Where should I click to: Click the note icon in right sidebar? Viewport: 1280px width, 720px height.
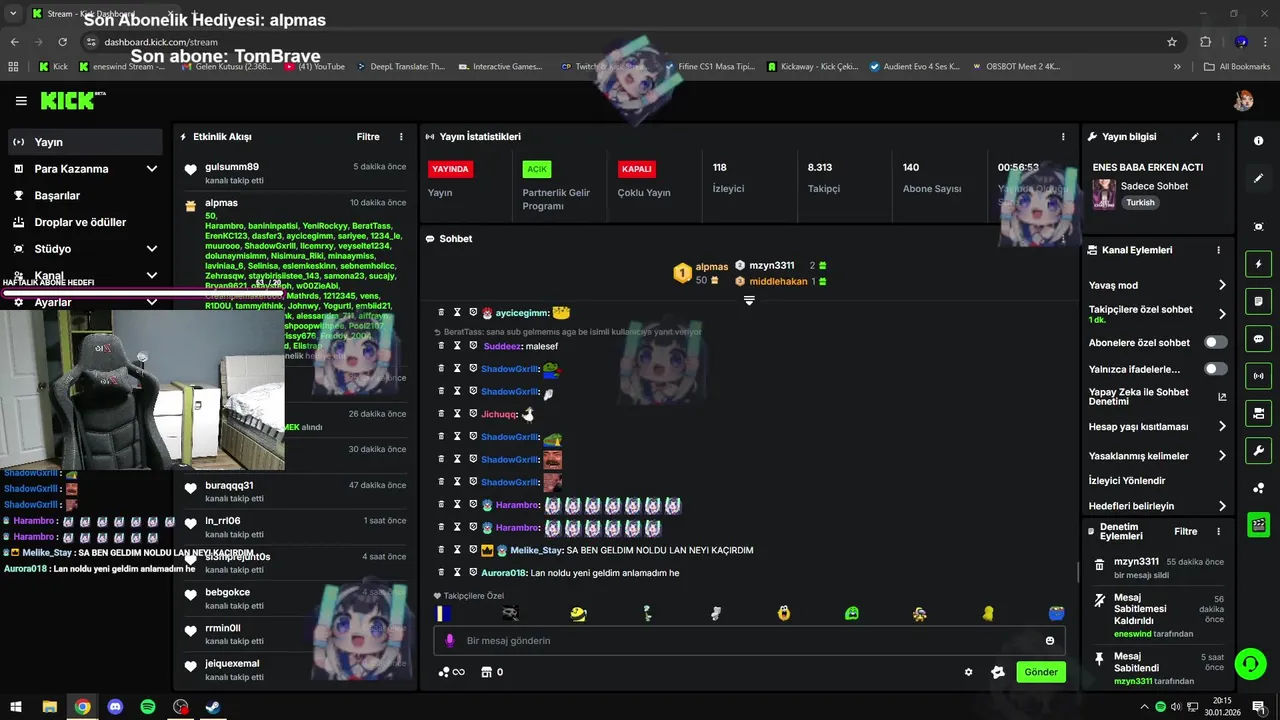pyautogui.click(x=1258, y=301)
